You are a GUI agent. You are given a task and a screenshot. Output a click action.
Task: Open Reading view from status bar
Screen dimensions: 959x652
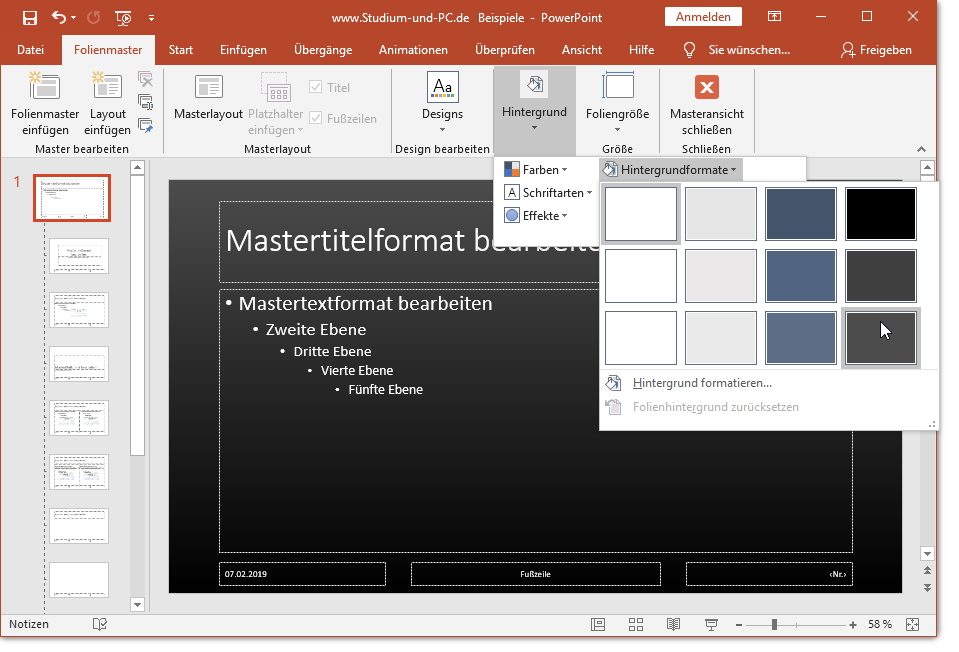[x=673, y=624]
